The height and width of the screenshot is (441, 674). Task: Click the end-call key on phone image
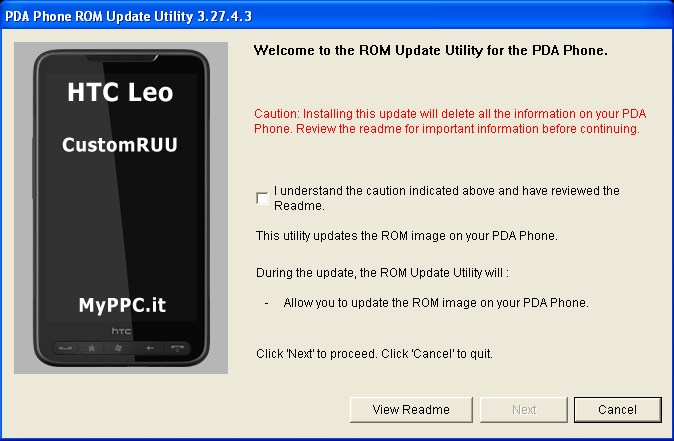coord(177,348)
